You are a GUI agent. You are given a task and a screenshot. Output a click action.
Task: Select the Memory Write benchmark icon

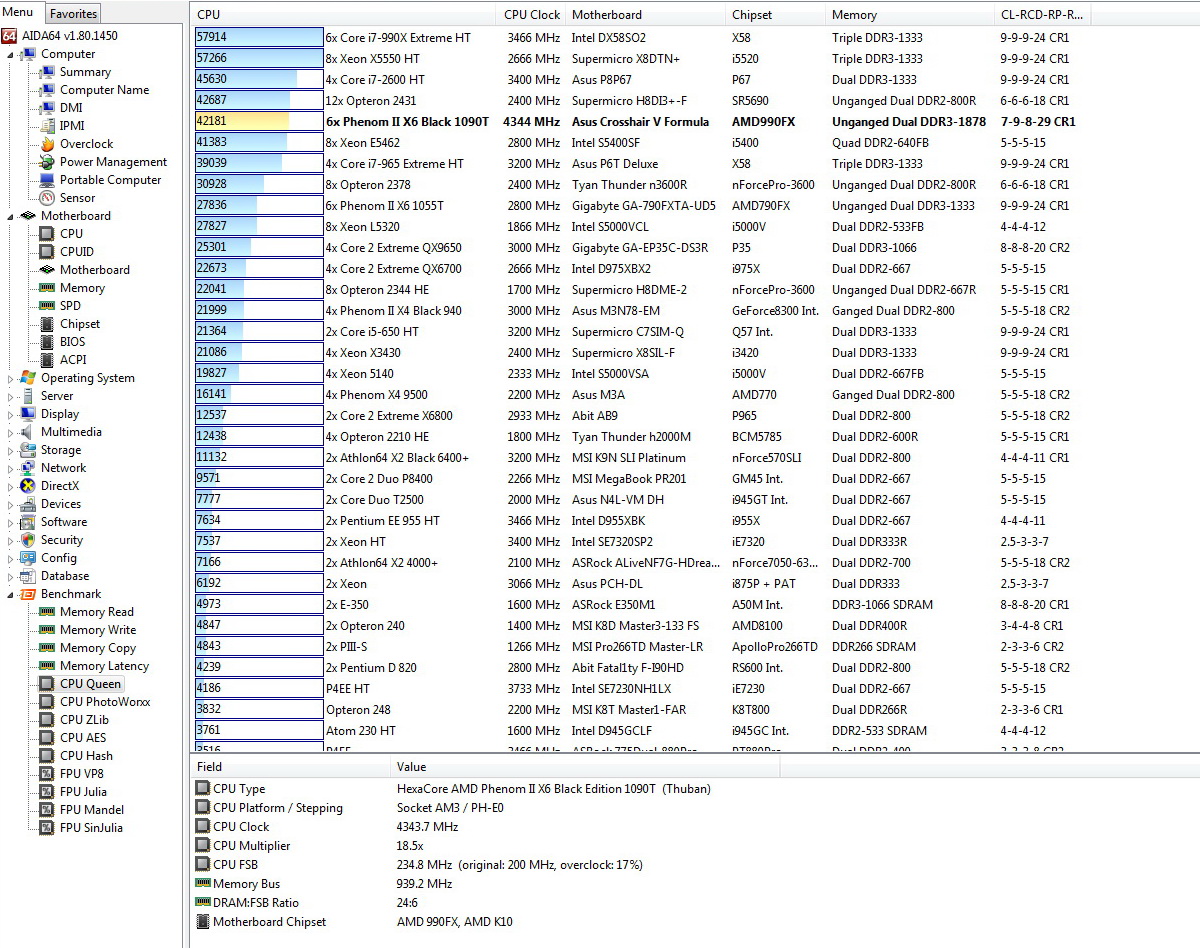[47, 630]
